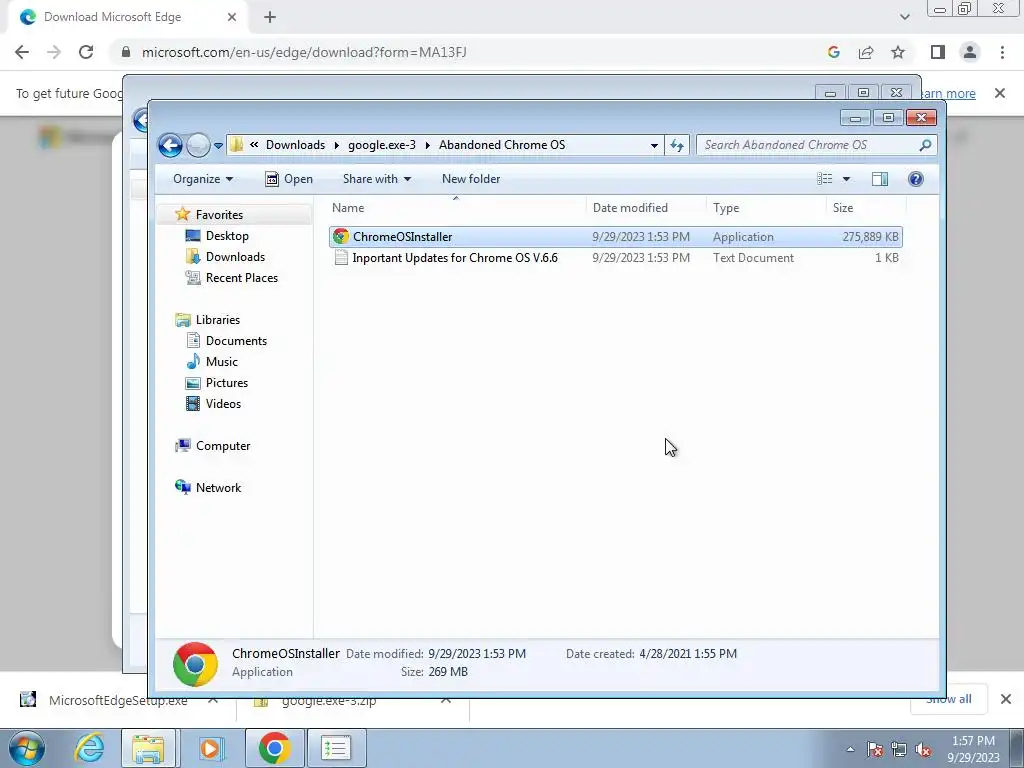This screenshot has height=768, width=1024.
Task: Open Windows Media Player from taskbar
Action: tap(210, 748)
